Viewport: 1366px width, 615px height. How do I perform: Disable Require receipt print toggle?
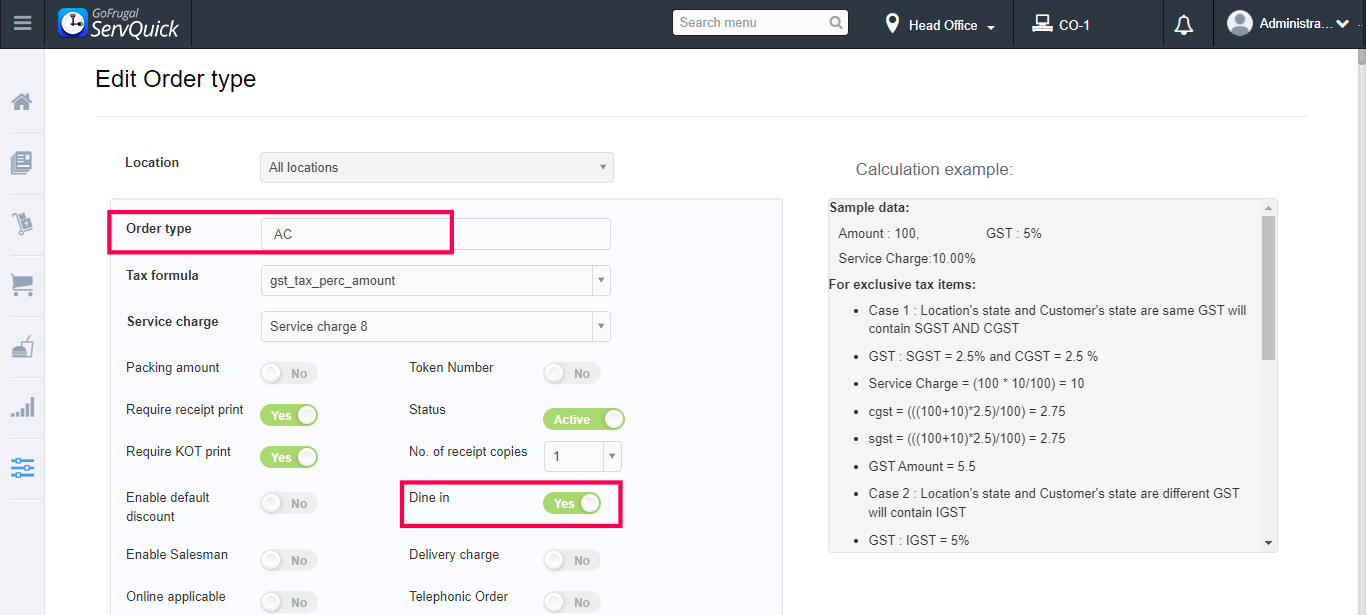tap(289, 415)
